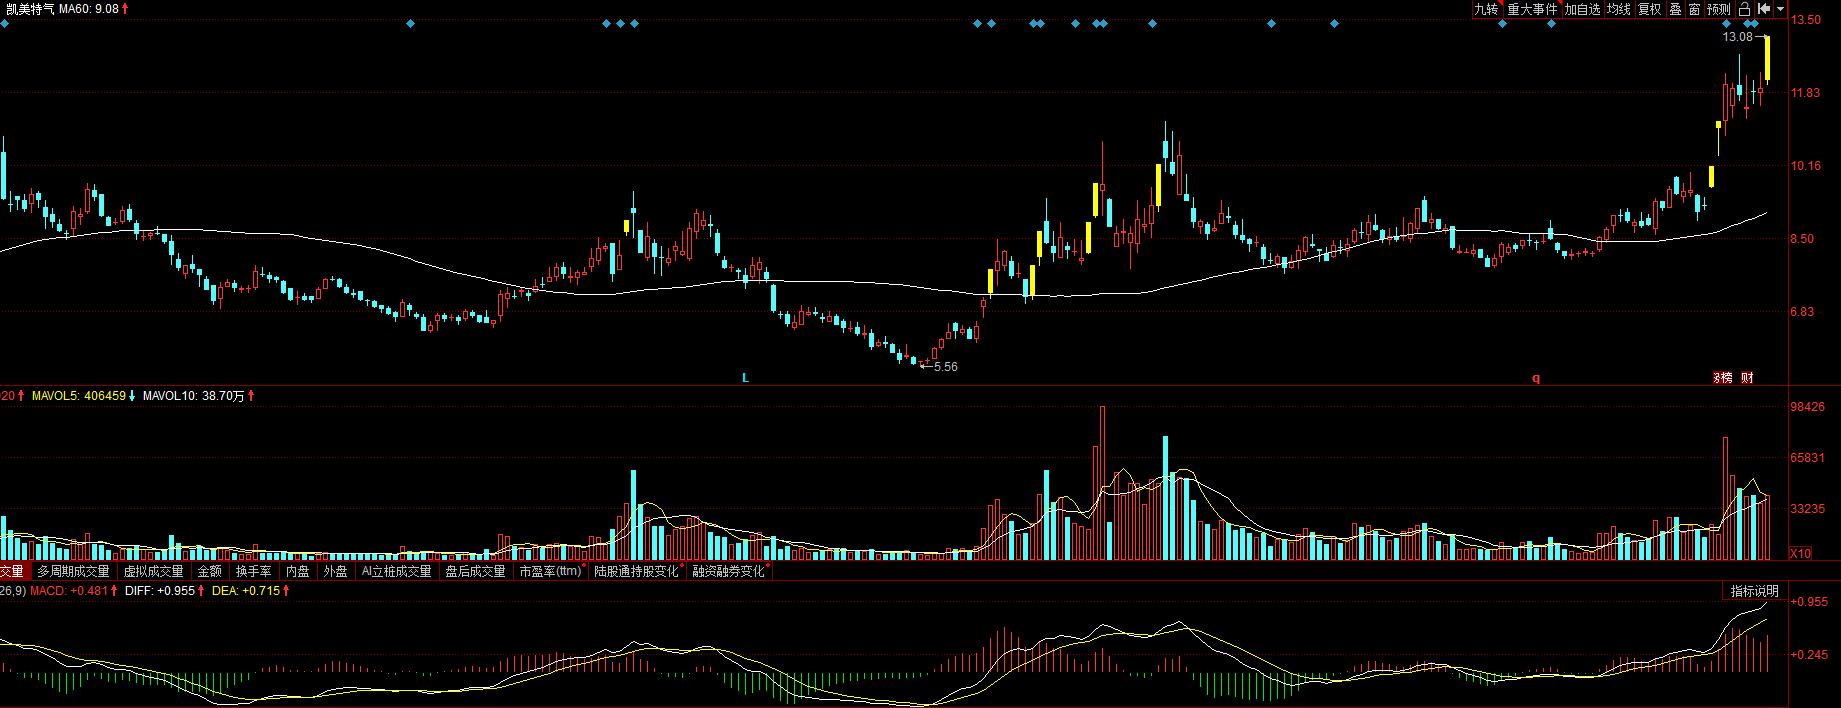Open the 融资融券变化 tab
Image resolution: width=1841 pixels, height=708 pixels.
point(728,572)
